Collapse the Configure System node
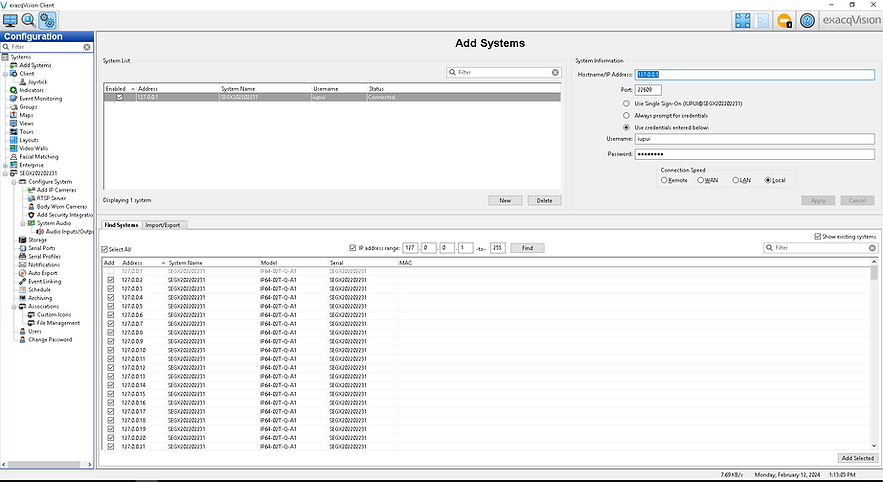883x482 pixels. point(14,182)
